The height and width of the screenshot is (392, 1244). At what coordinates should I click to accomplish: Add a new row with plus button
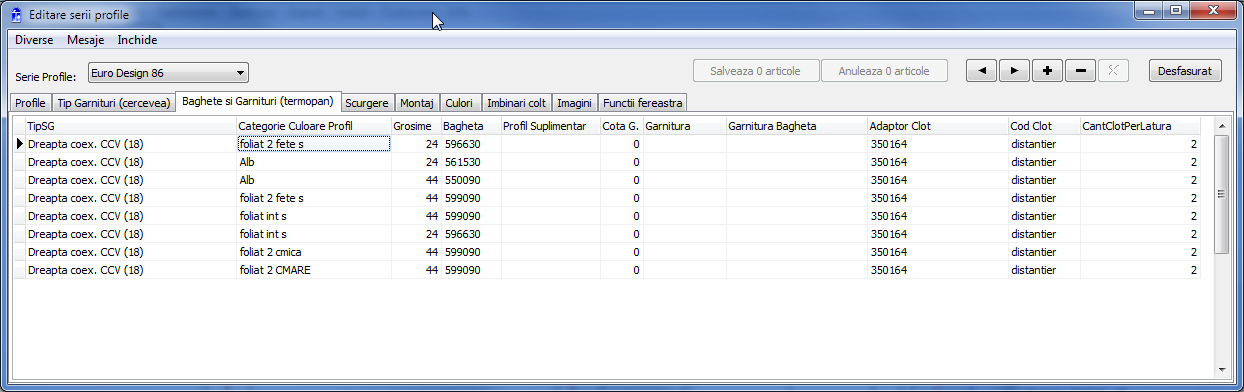pos(1047,71)
